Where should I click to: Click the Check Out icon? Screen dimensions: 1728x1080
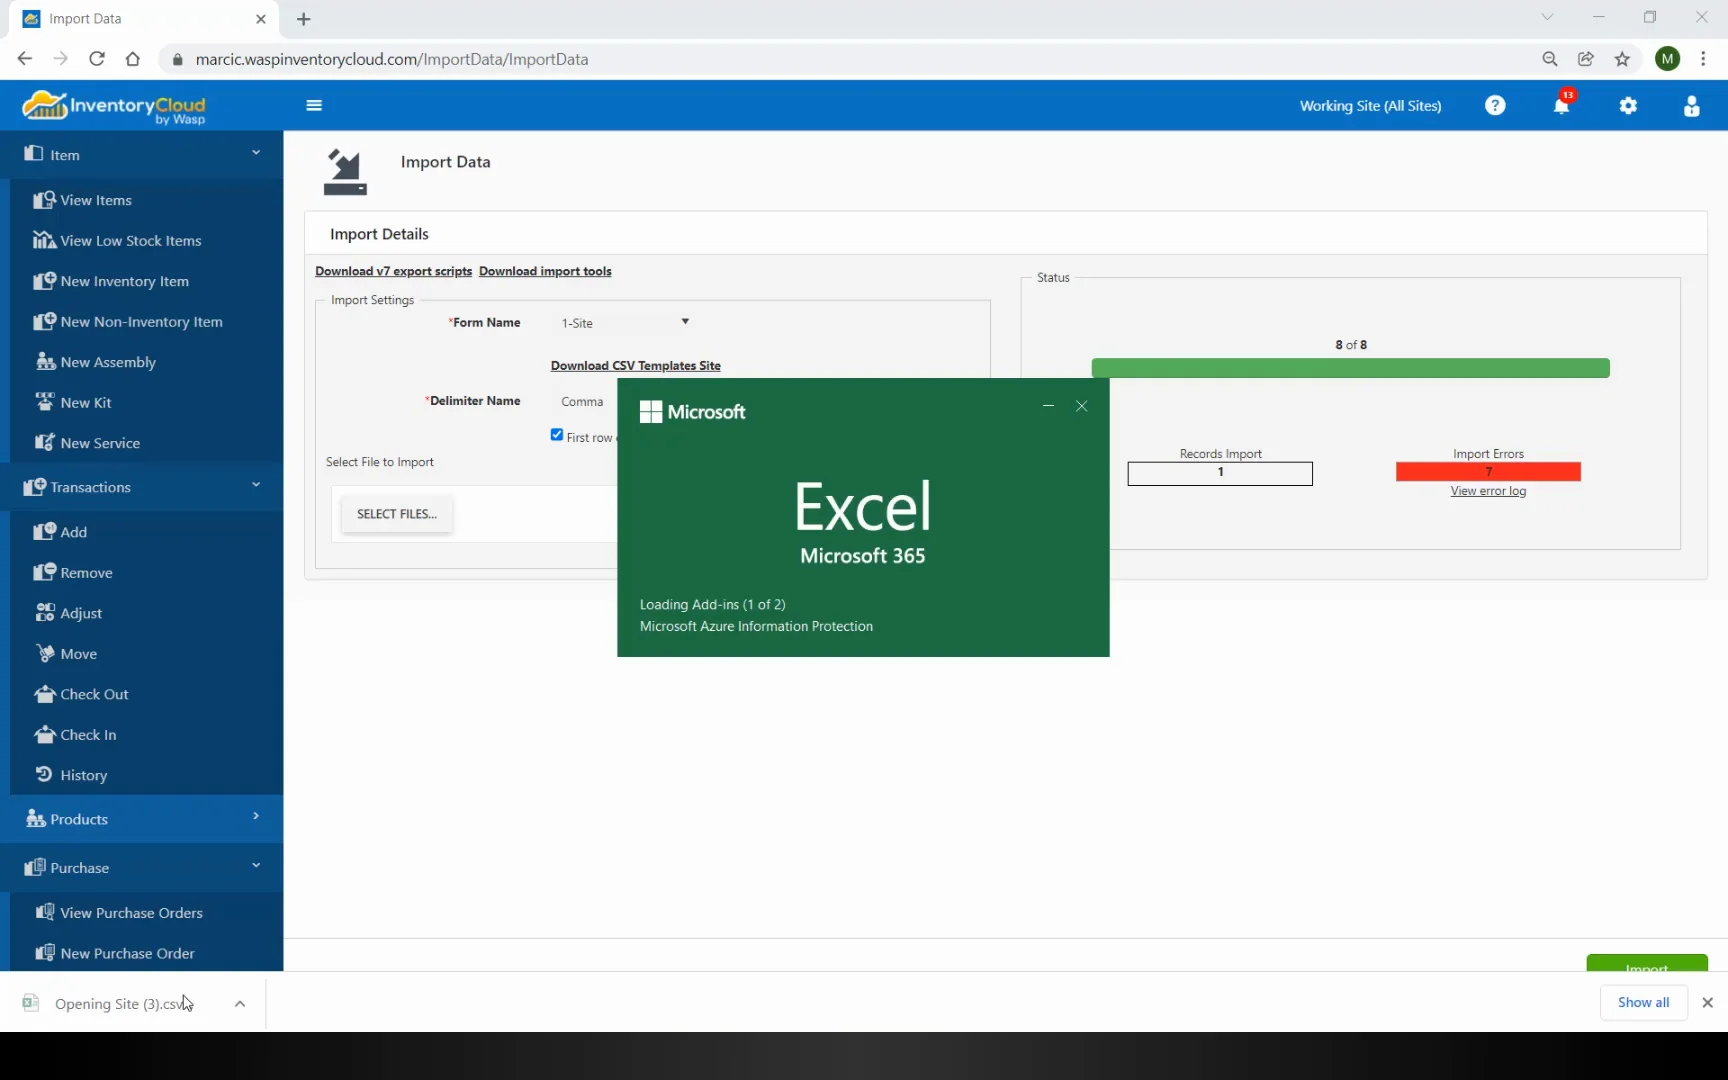tap(44, 694)
